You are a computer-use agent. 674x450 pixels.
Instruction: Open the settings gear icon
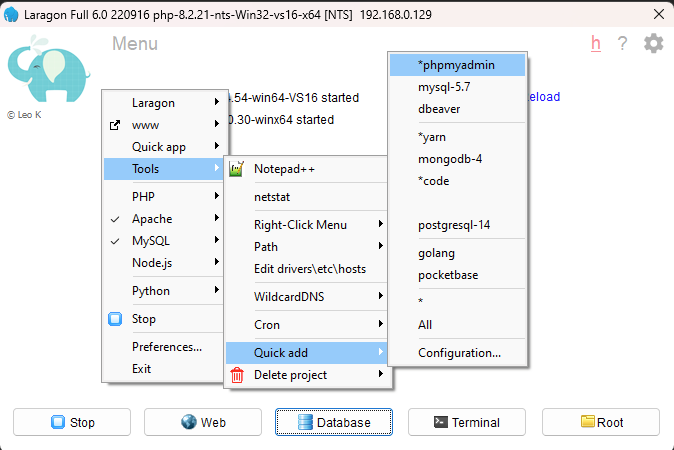[x=653, y=43]
